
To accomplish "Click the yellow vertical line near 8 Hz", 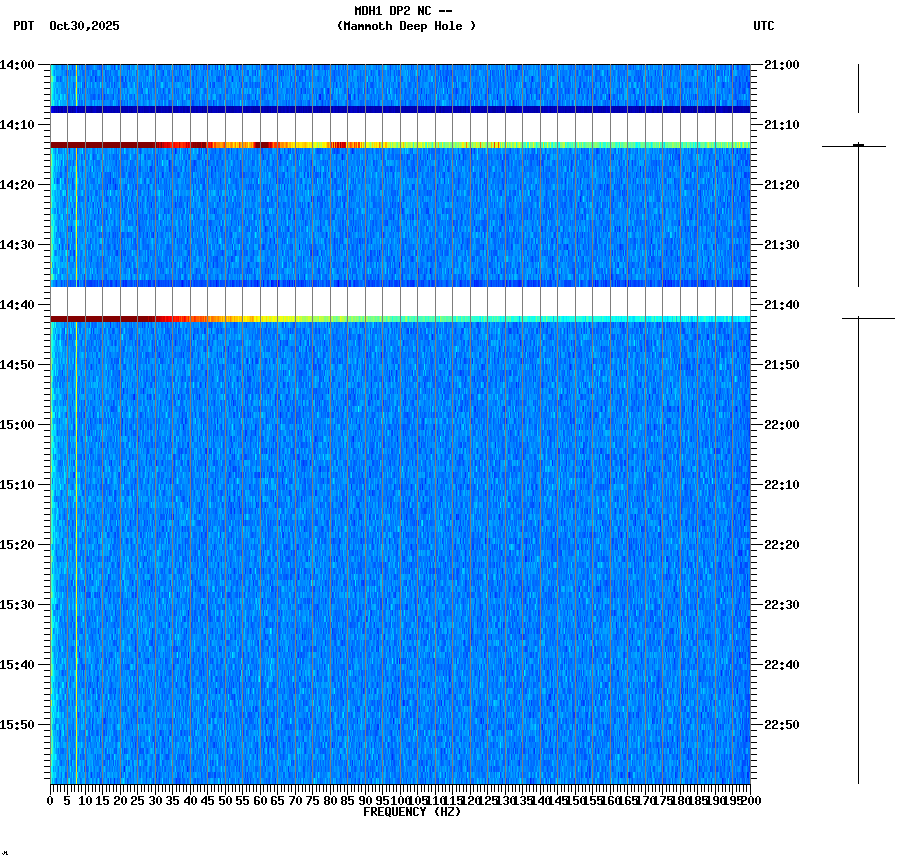I will (78, 500).
